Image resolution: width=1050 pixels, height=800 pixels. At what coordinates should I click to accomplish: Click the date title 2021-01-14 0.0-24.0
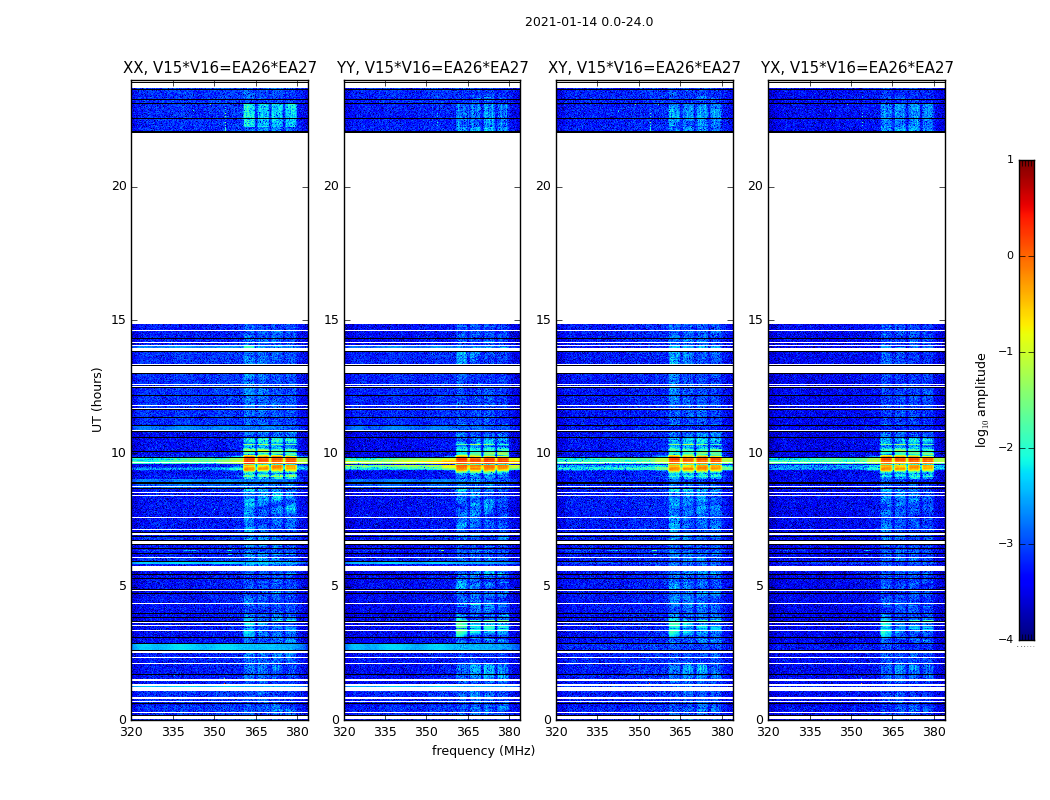(589, 22)
